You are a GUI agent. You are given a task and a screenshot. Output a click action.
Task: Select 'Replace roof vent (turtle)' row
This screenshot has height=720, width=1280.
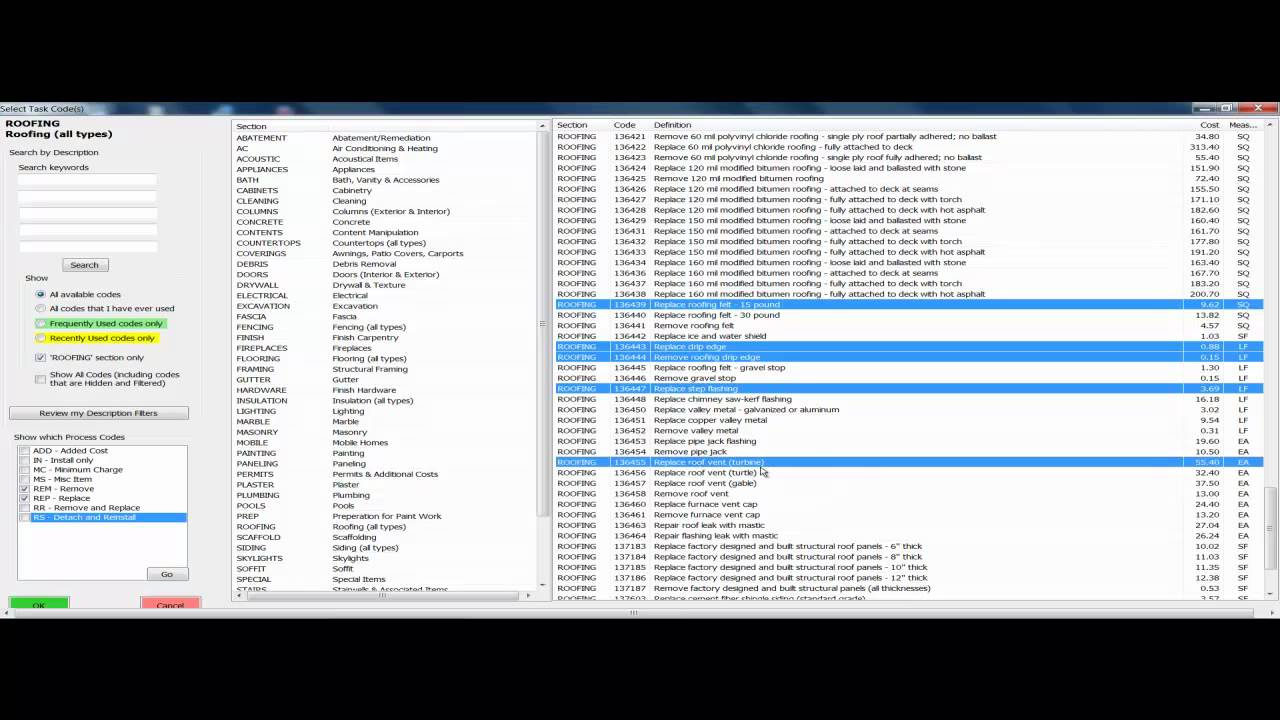909,472
